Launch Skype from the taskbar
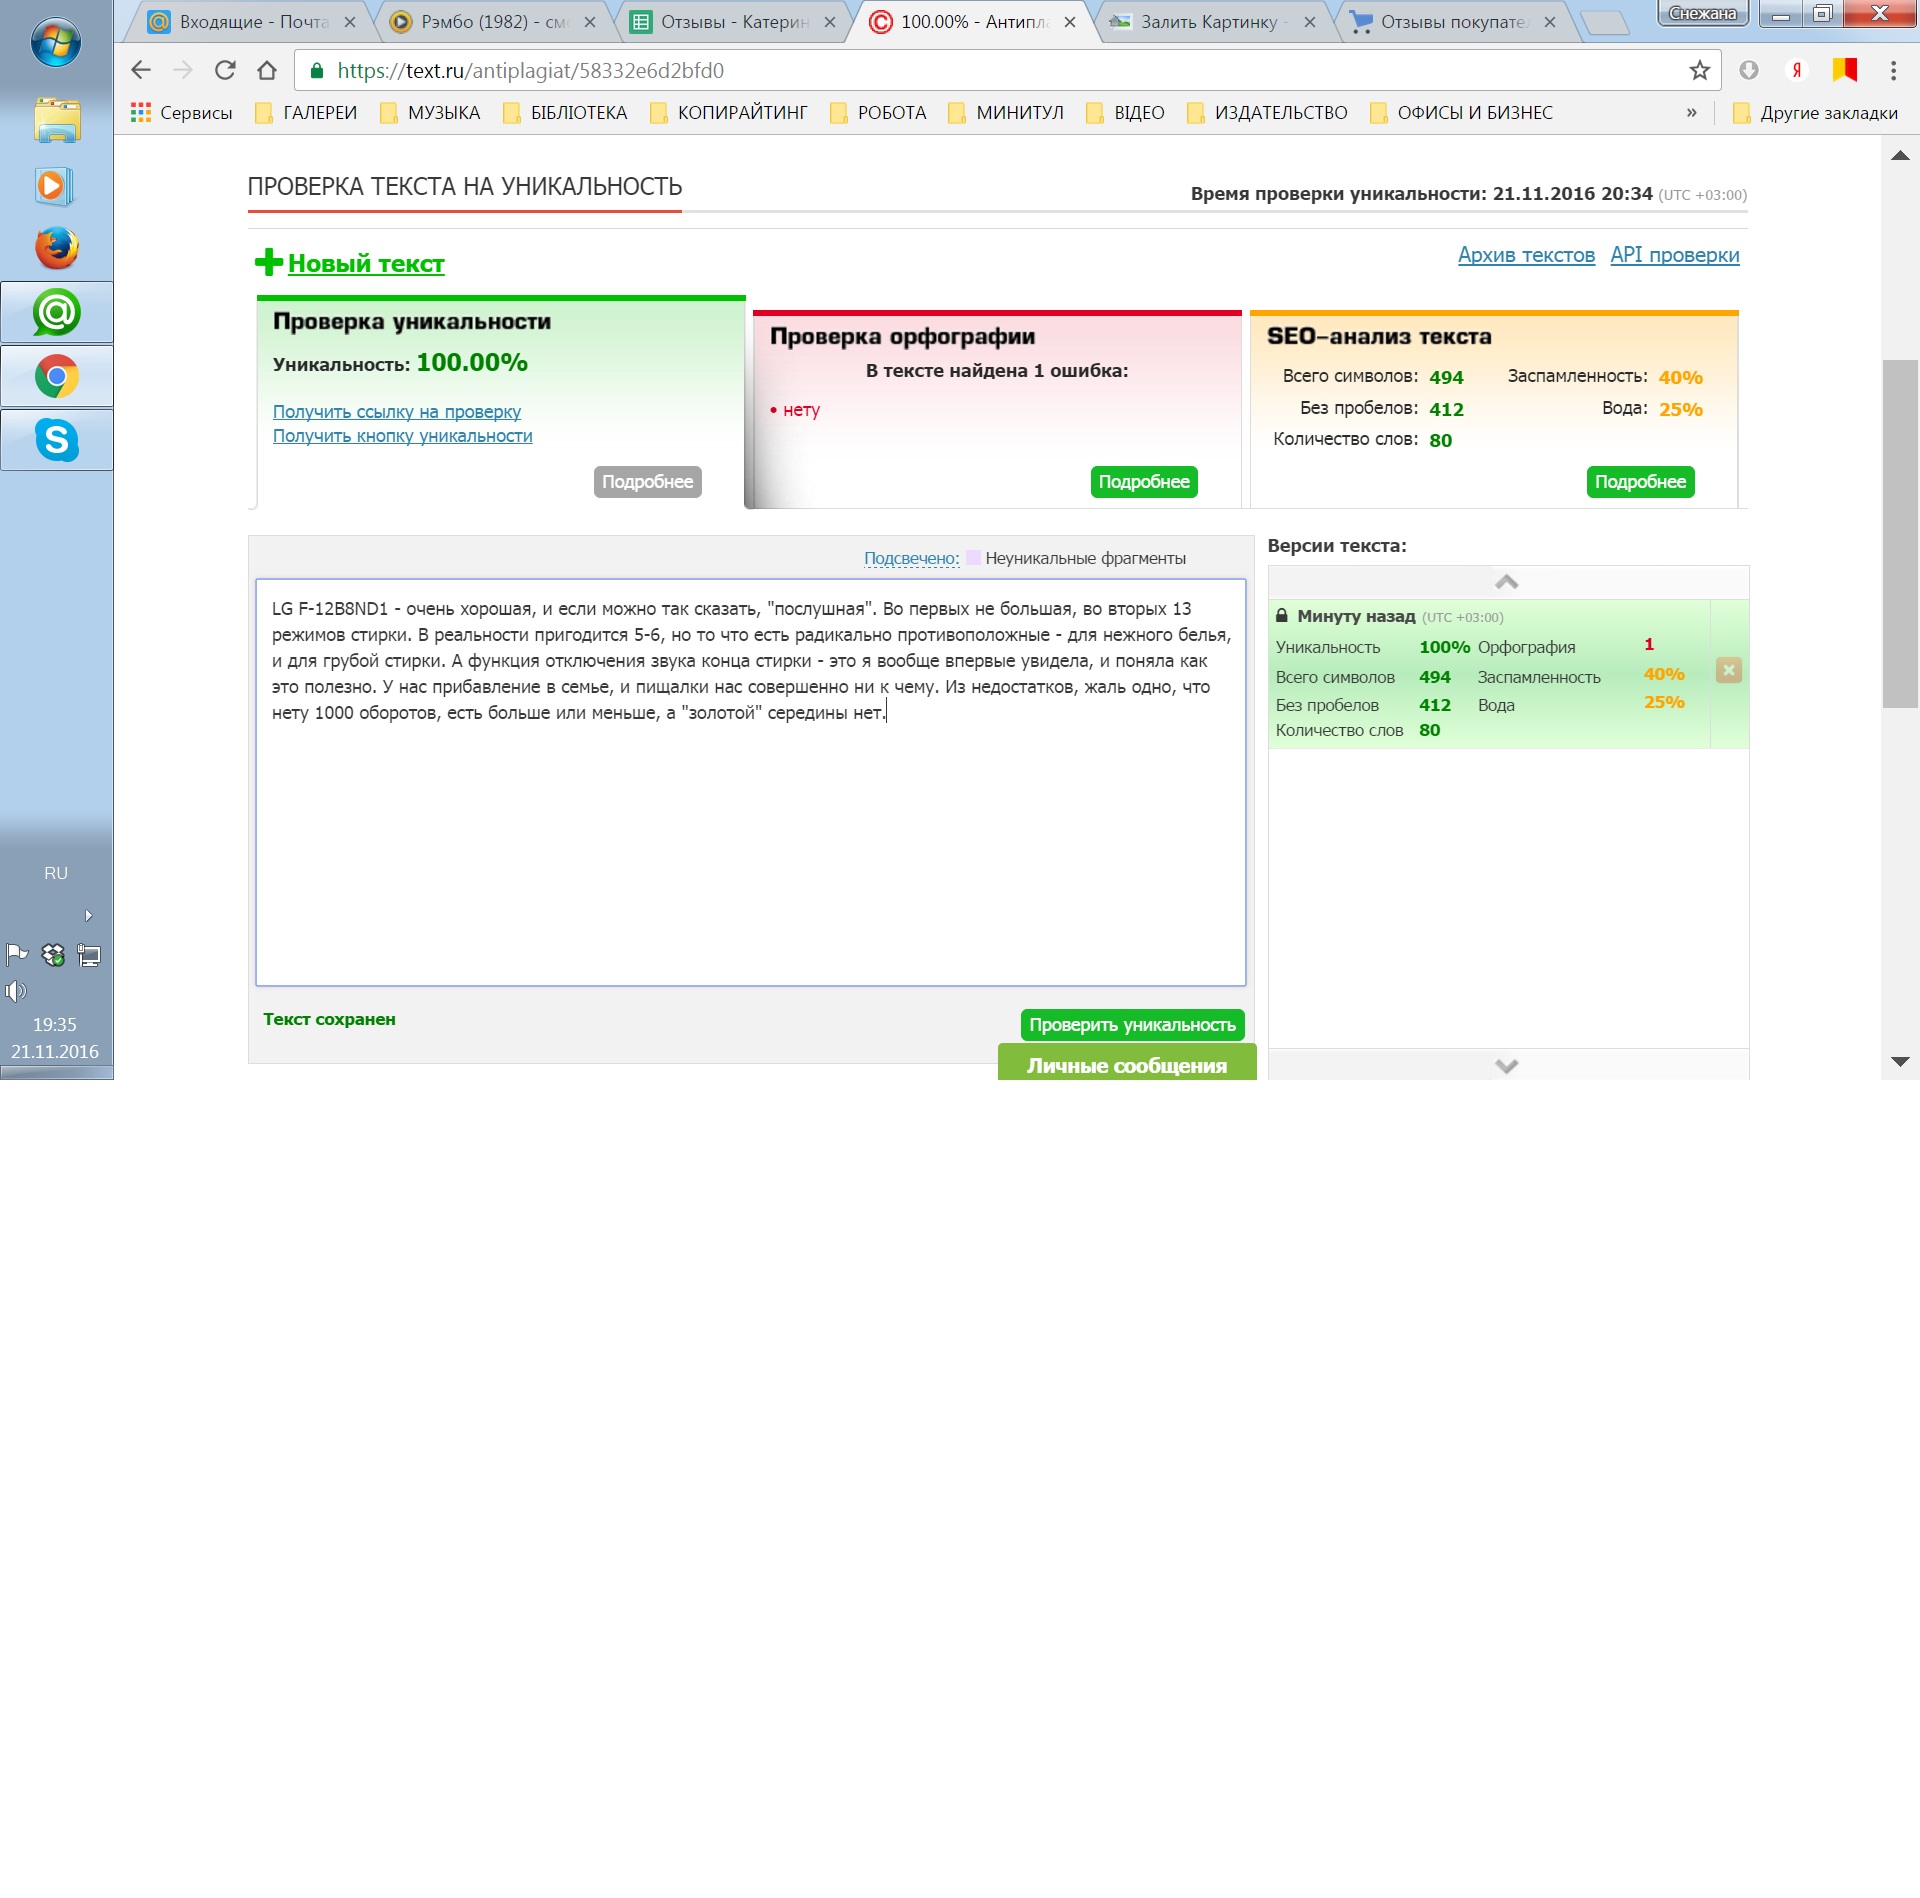The height and width of the screenshot is (1898, 1920). click(x=57, y=440)
